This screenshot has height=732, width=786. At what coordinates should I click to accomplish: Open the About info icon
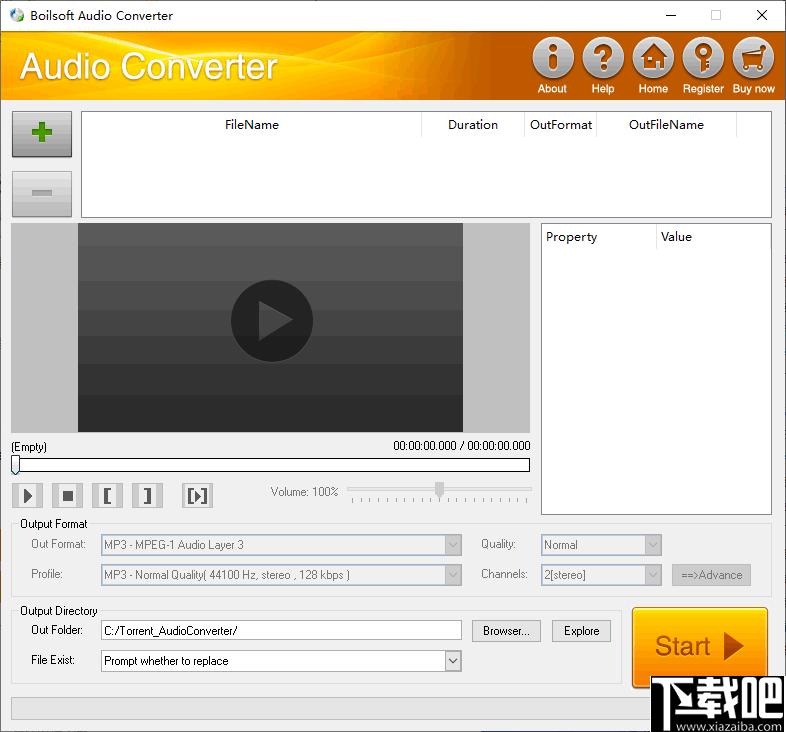point(552,58)
